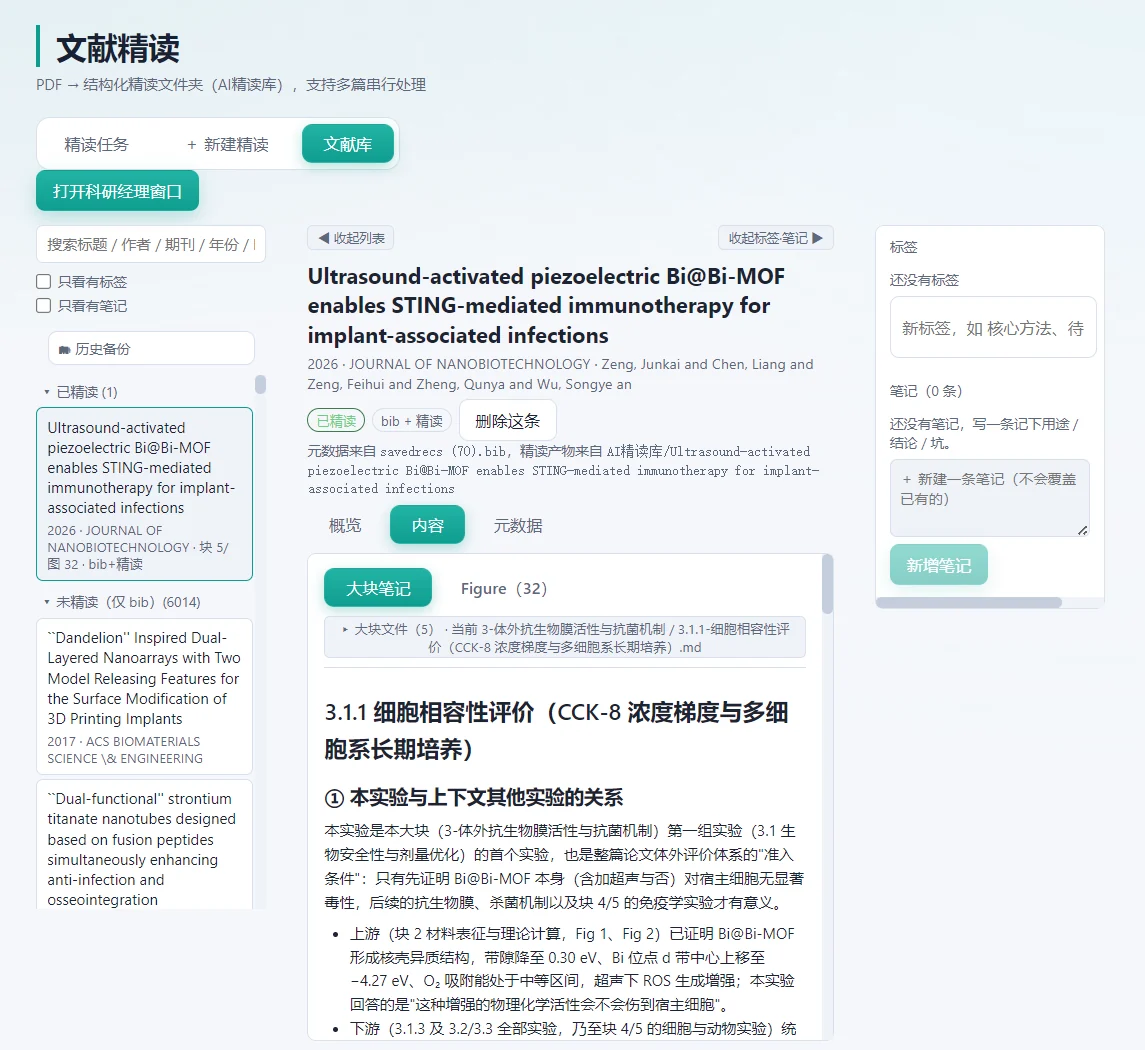Click the 新增笔记 button
The width and height of the screenshot is (1145, 1050).
tap(938, 564)
